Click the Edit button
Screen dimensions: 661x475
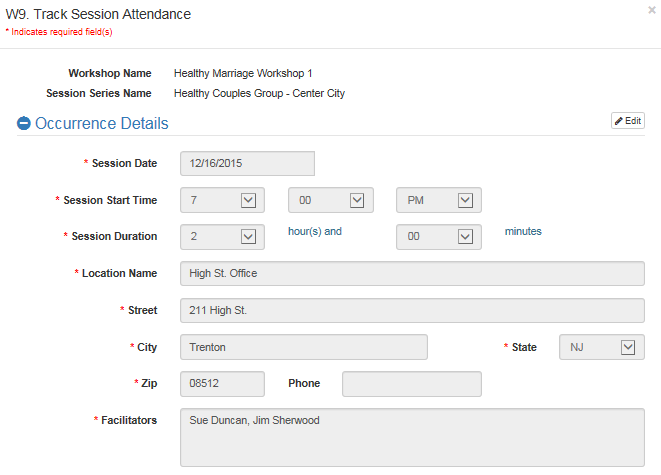coord(628,121)
